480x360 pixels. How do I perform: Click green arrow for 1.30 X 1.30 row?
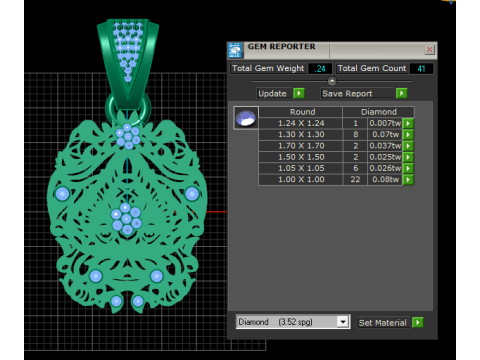coord(408,135)
